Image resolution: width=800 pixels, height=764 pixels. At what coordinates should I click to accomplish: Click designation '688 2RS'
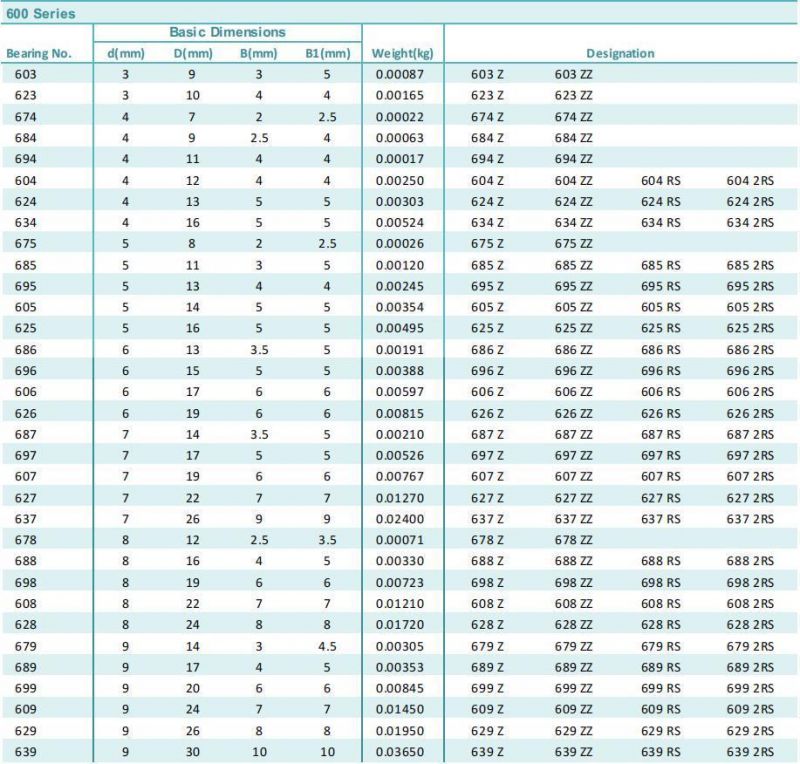[x=750, y=561]
